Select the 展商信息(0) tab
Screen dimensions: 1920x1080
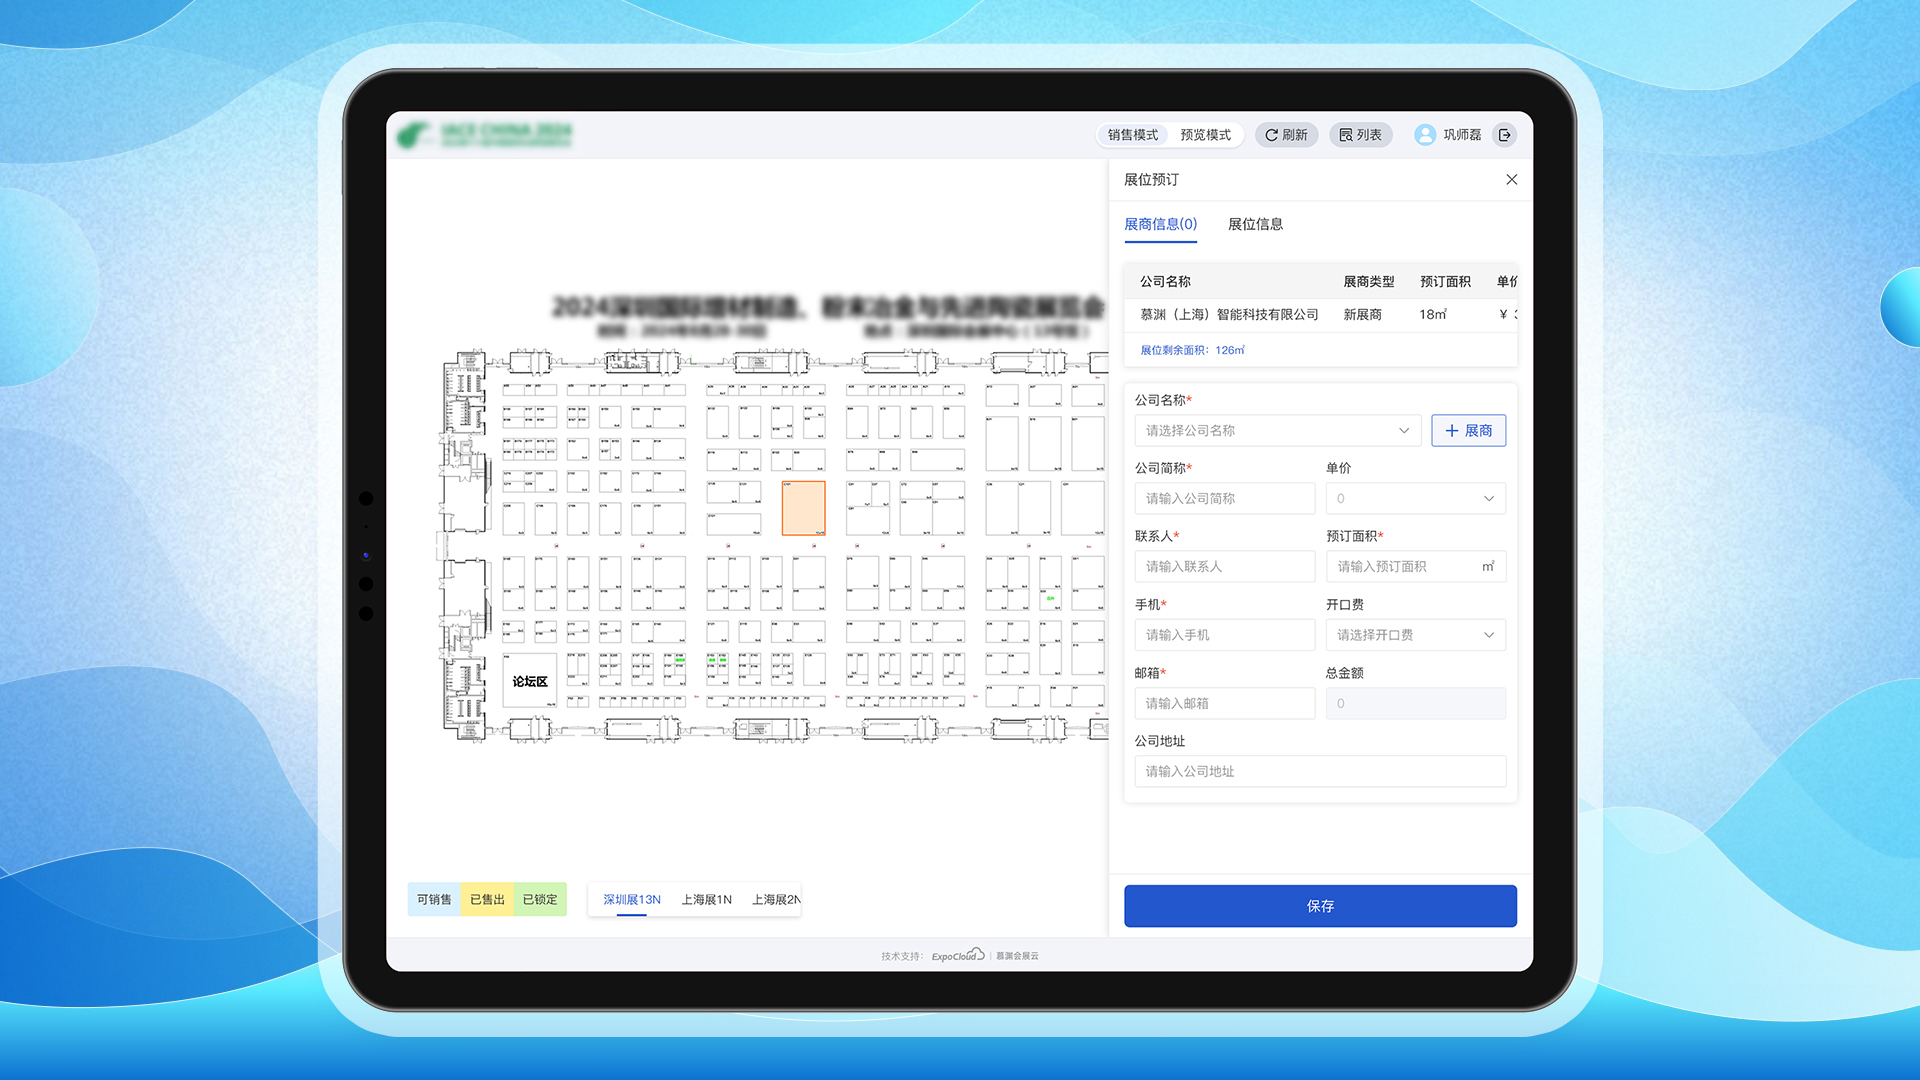(x=1160, y=224)
